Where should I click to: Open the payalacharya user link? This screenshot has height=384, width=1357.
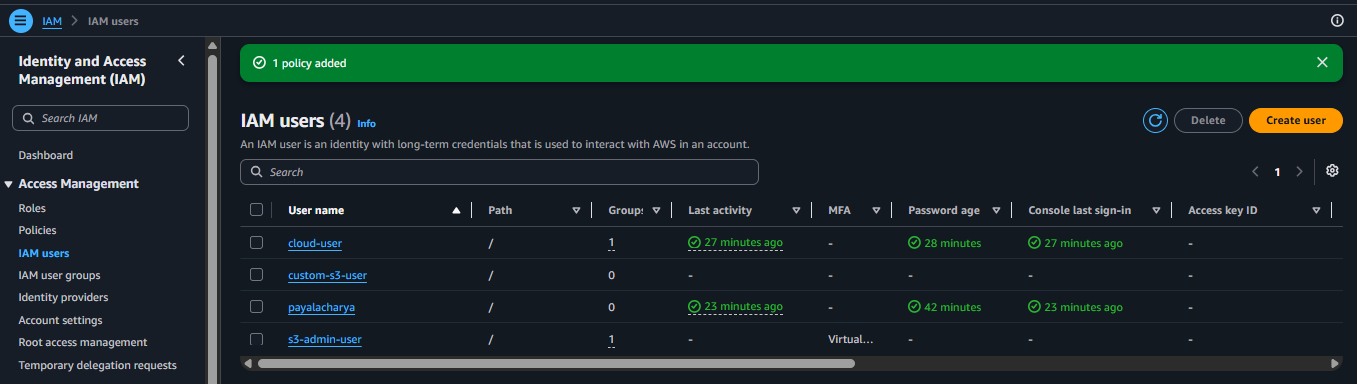(321, 307)
